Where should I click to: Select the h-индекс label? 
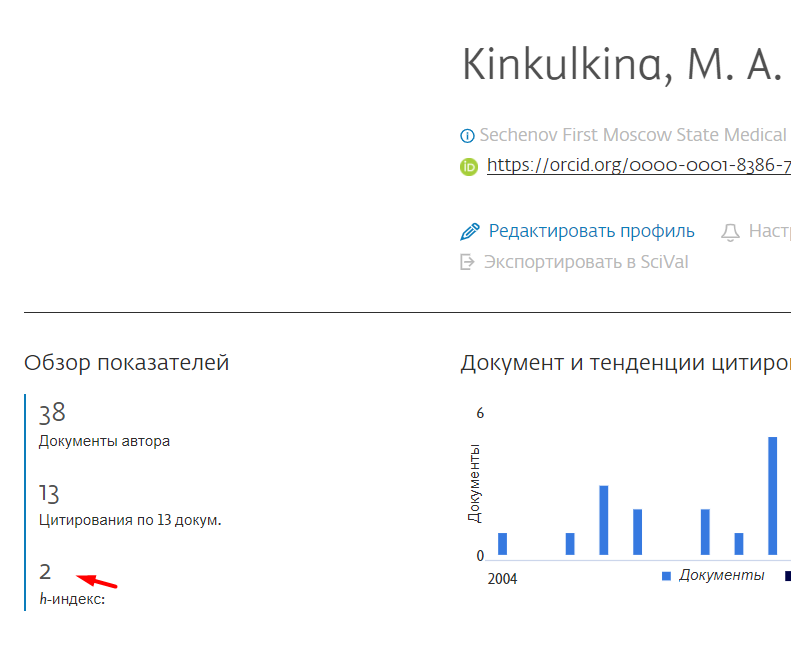[x=72, y=599]
